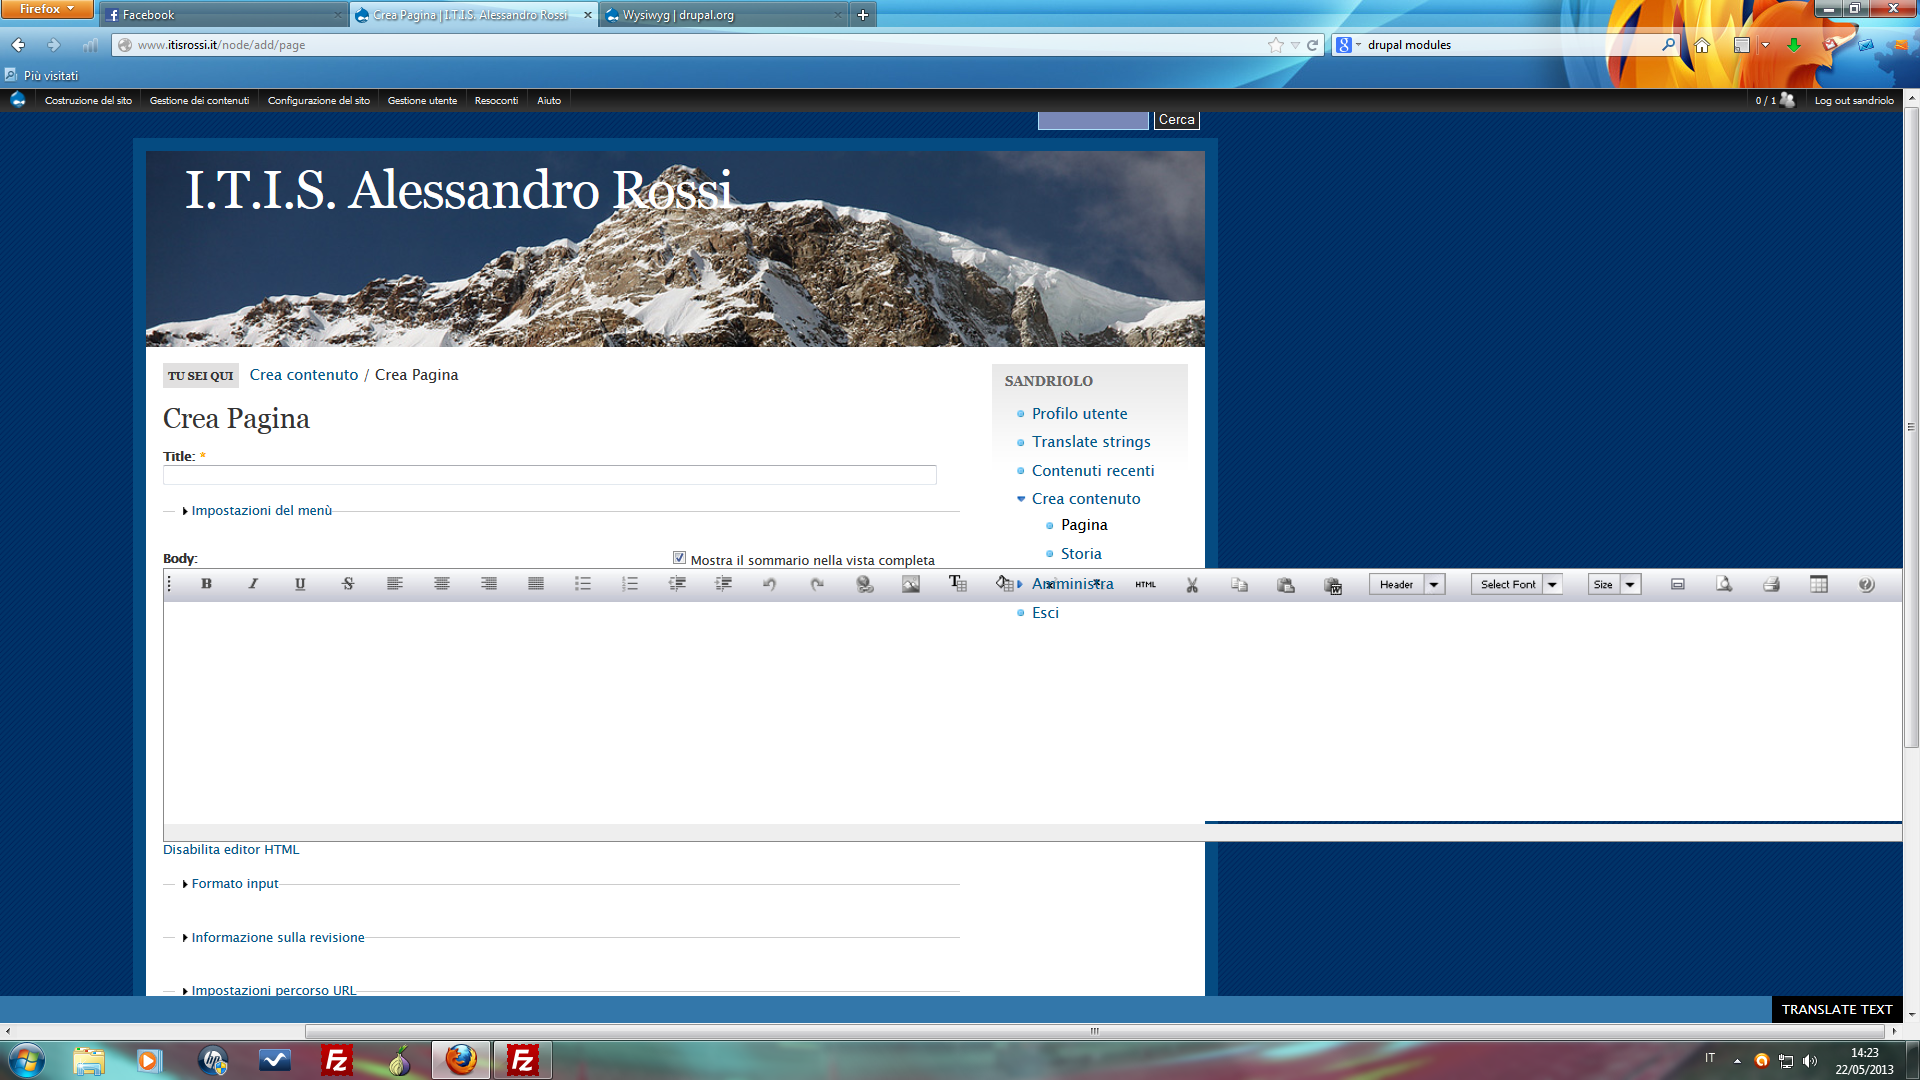Click the Esci logout link
This screenshot has height=1080, width=1920.
click(x=1045, y=612)
